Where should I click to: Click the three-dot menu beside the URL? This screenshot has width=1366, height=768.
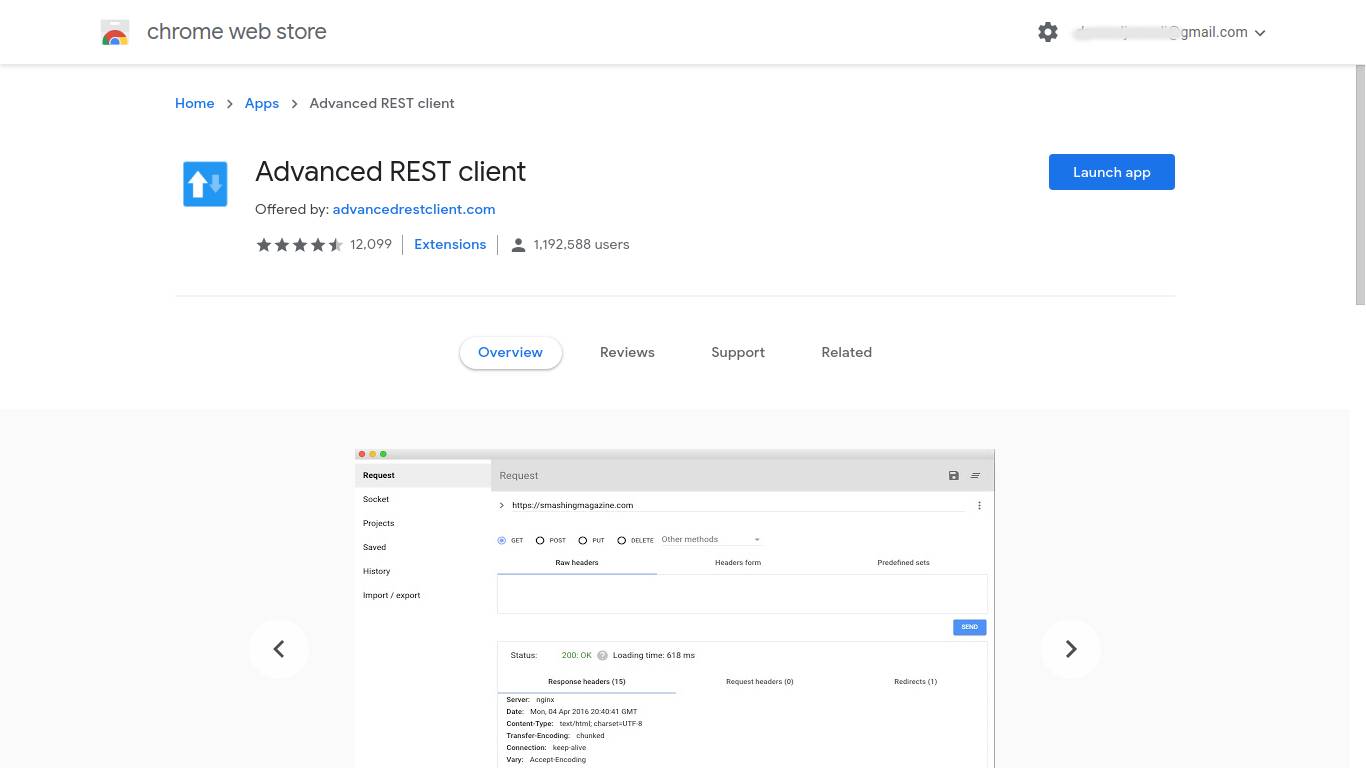[979, 506]
